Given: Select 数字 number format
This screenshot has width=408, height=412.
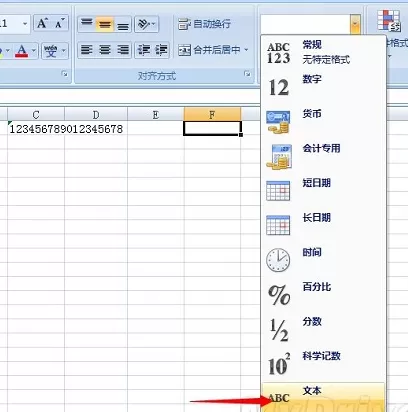Looking at the screenshot, I should [x=323, y=87].
